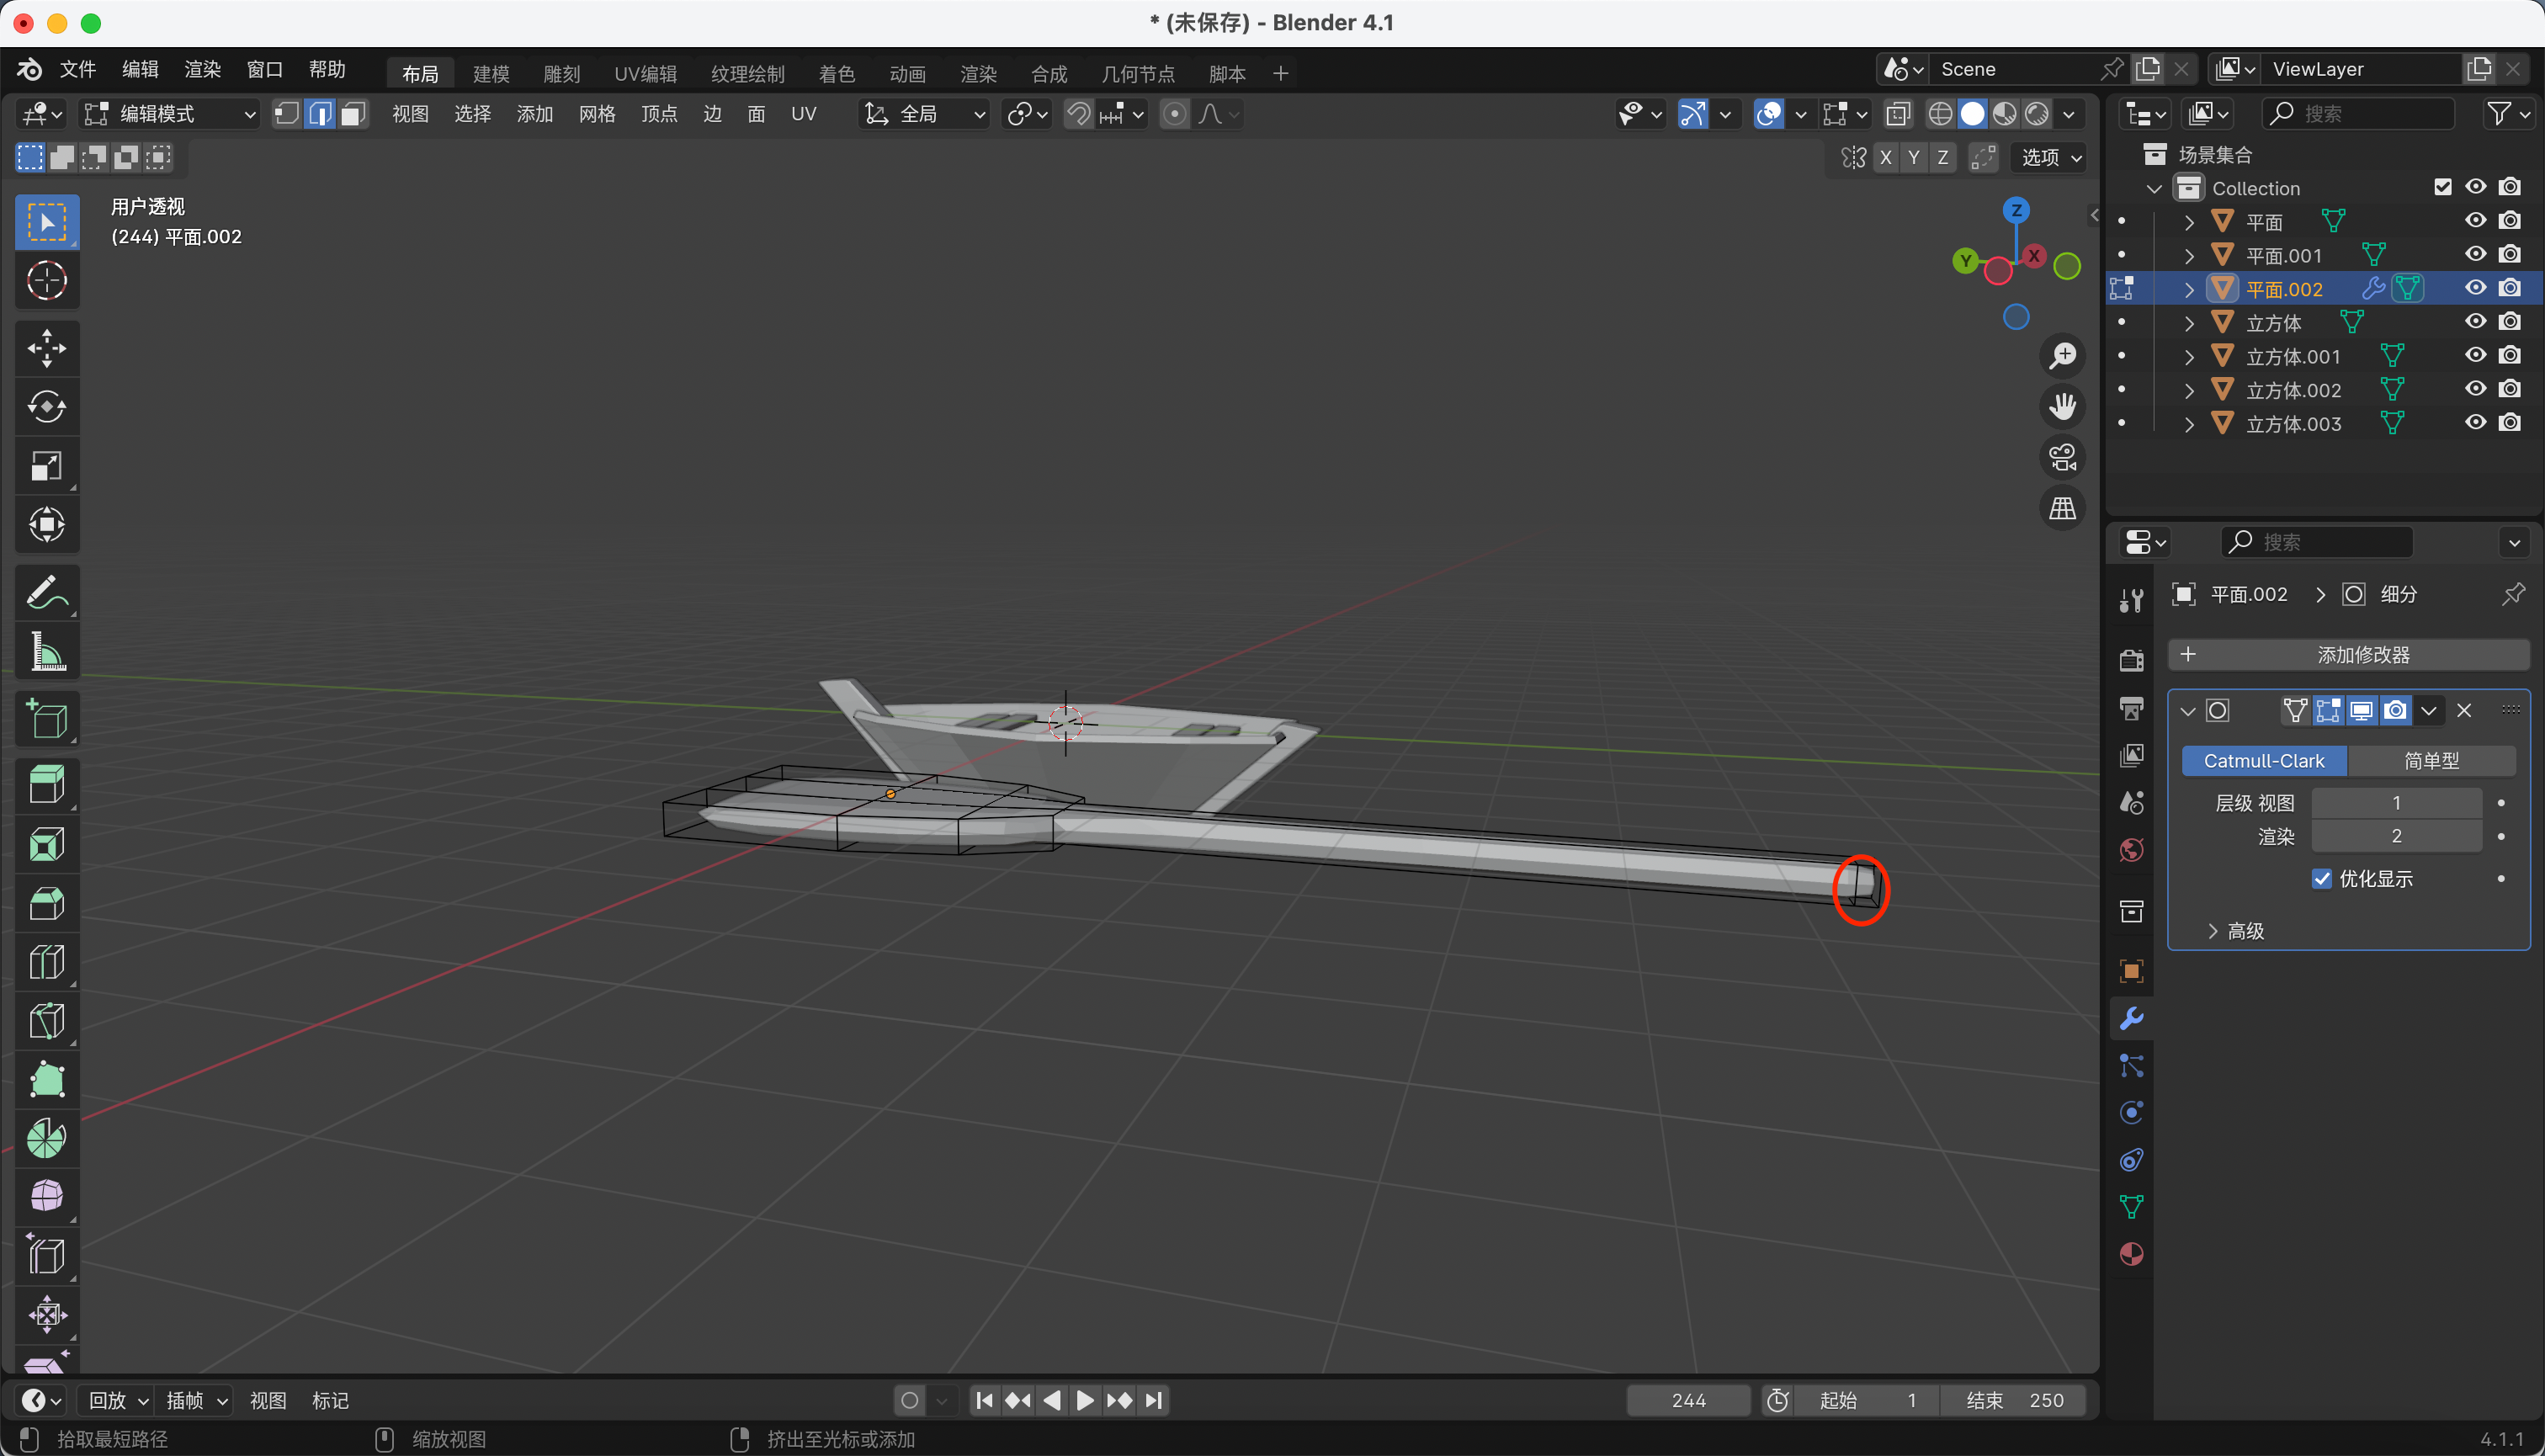Hide 立方体.001 in viewport

point(2475,356)
